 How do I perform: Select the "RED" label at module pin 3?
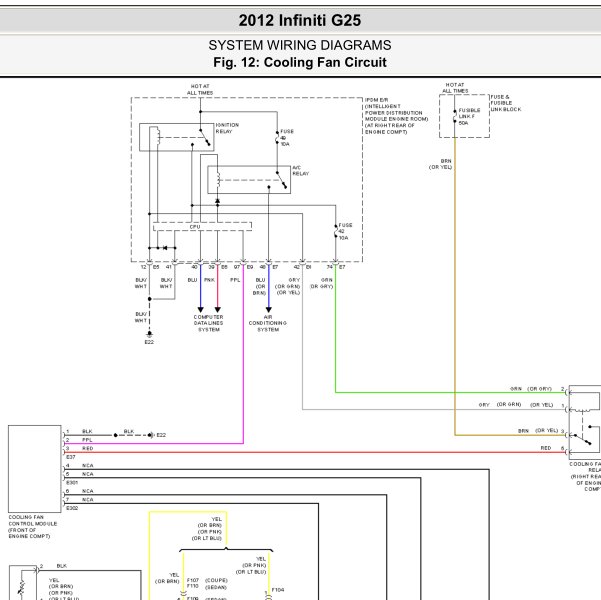[87, 449]
